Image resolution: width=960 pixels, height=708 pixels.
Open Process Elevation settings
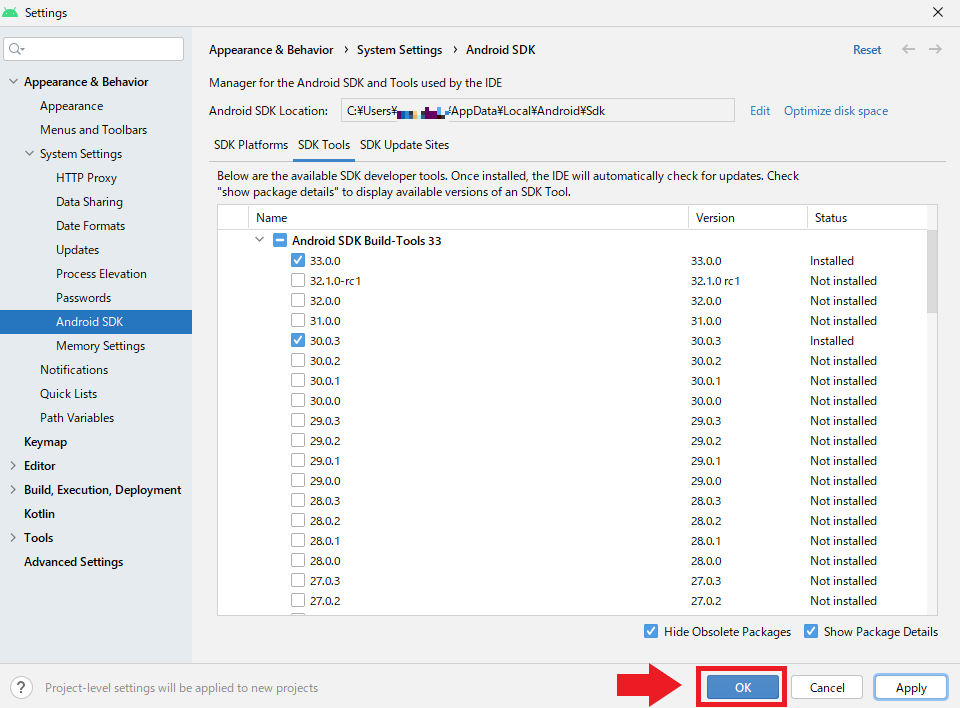click(102, 274)
